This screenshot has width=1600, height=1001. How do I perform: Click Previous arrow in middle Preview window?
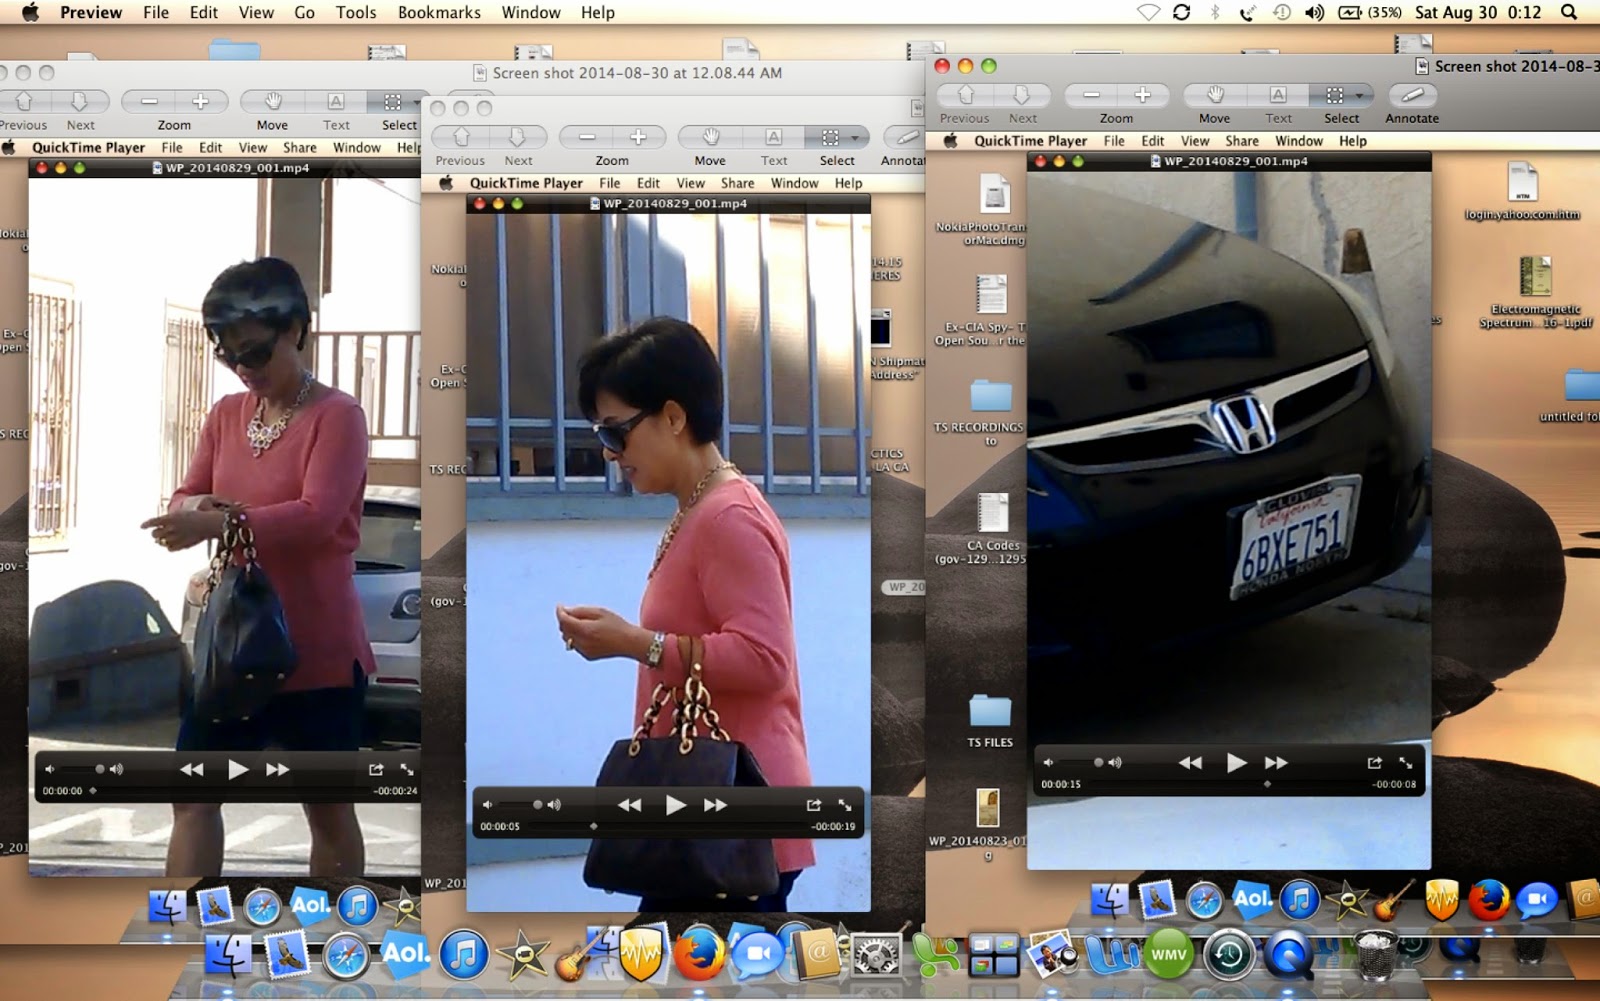pyautogui.click(x=461, y=137)
